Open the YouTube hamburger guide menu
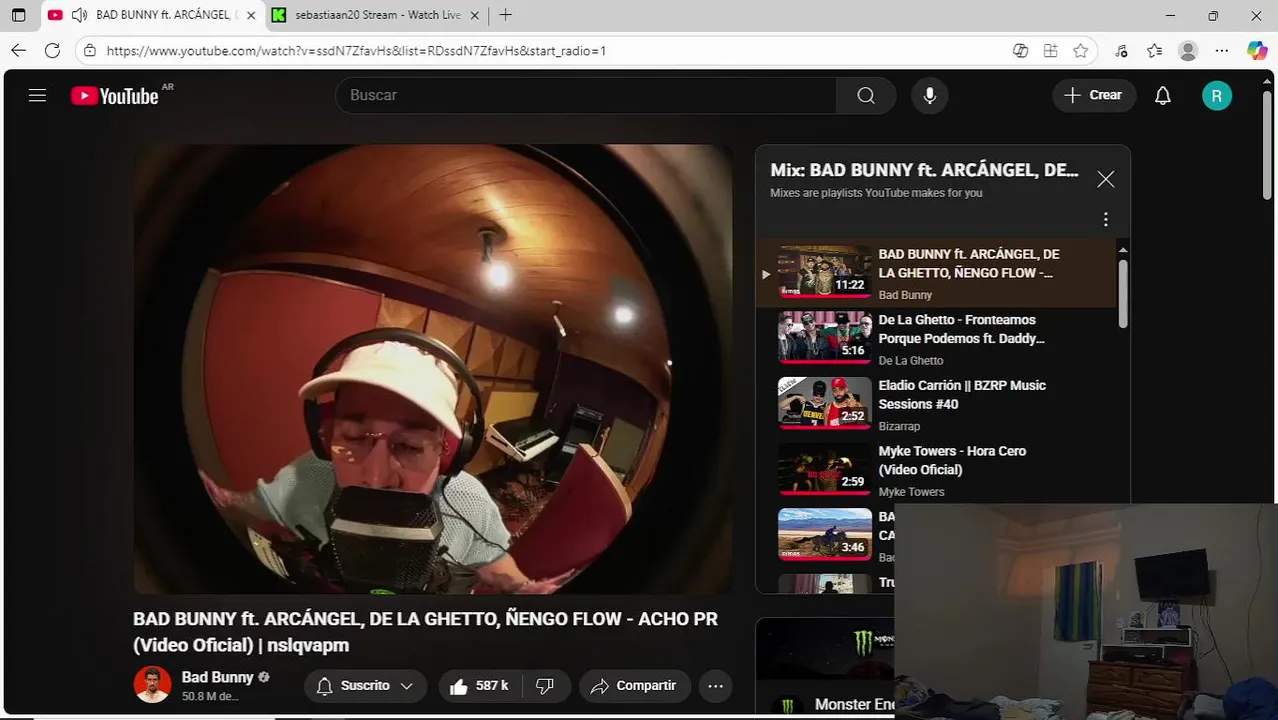1278x720 pixels. 37,95
